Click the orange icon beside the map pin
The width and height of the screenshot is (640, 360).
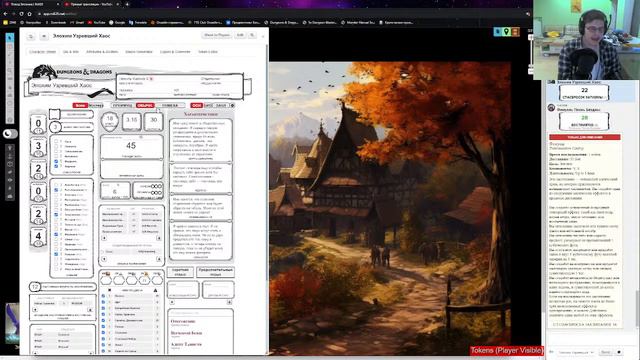[516, 31]
